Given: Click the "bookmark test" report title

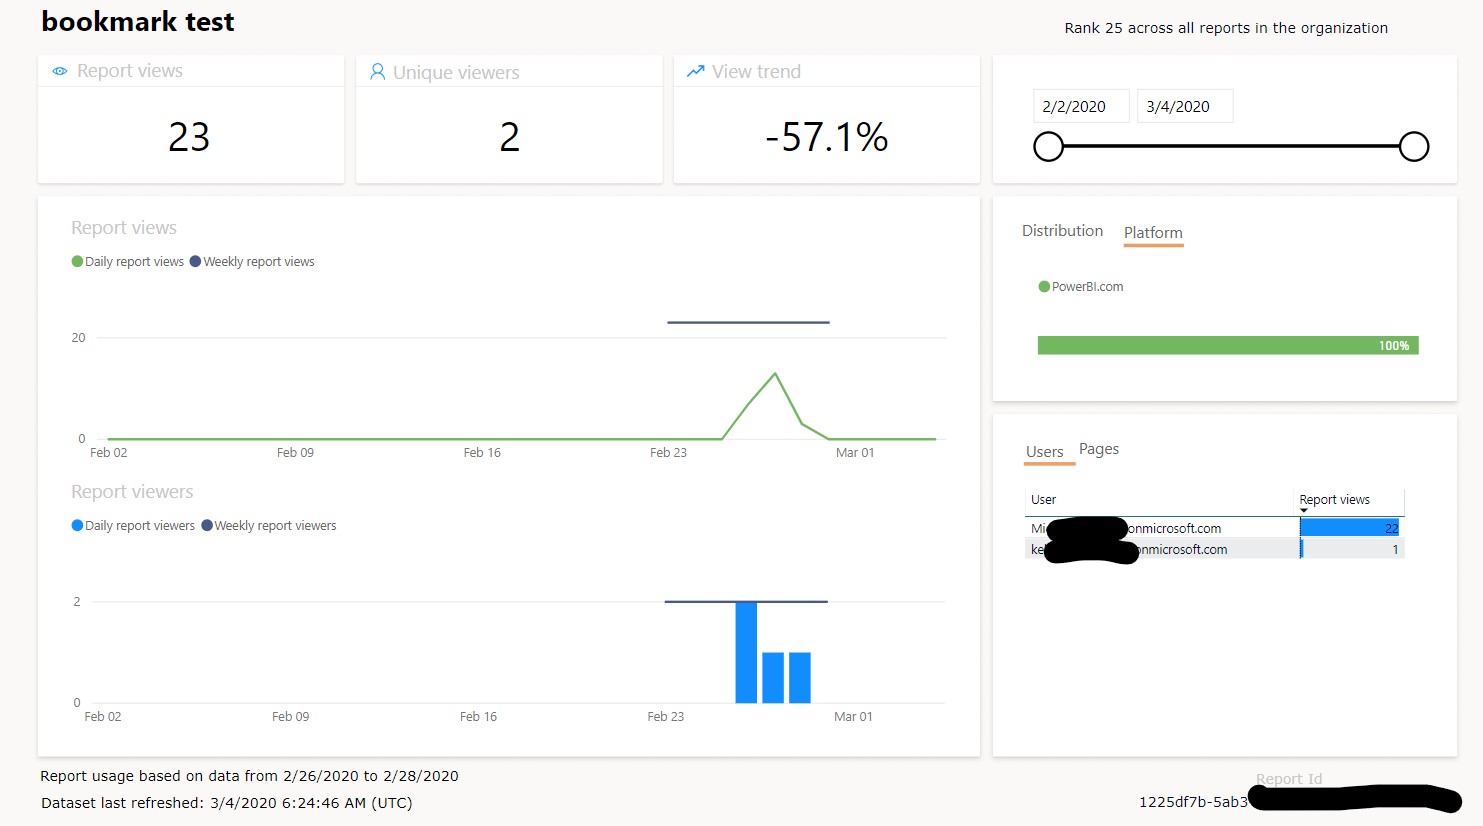Looking at the screenshot, I should [x=138, y=22].
